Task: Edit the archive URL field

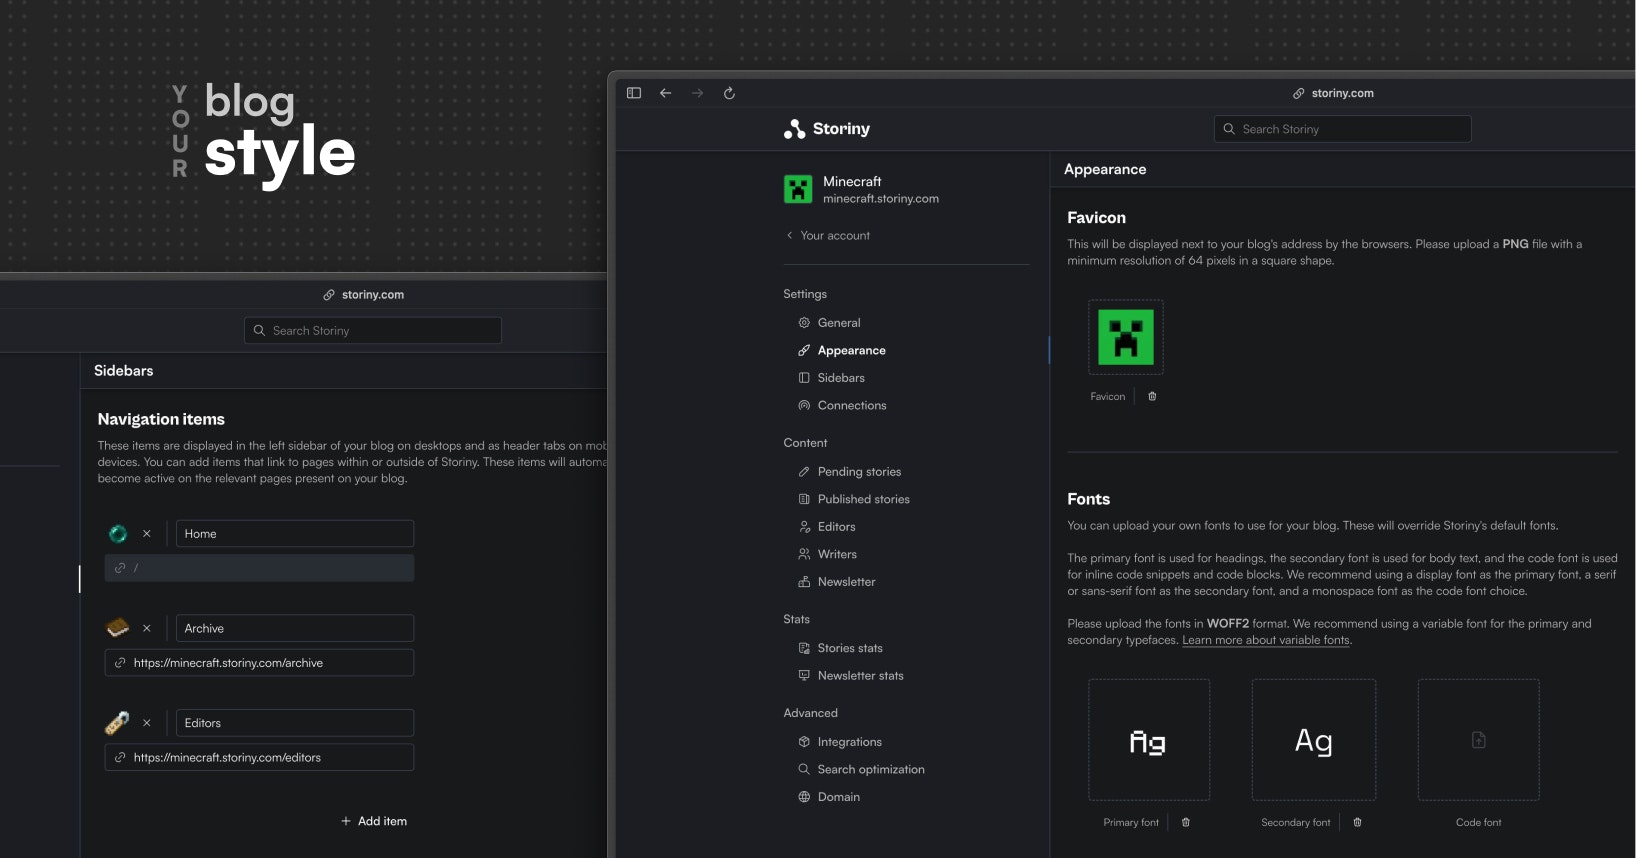Action: [259, 663]
